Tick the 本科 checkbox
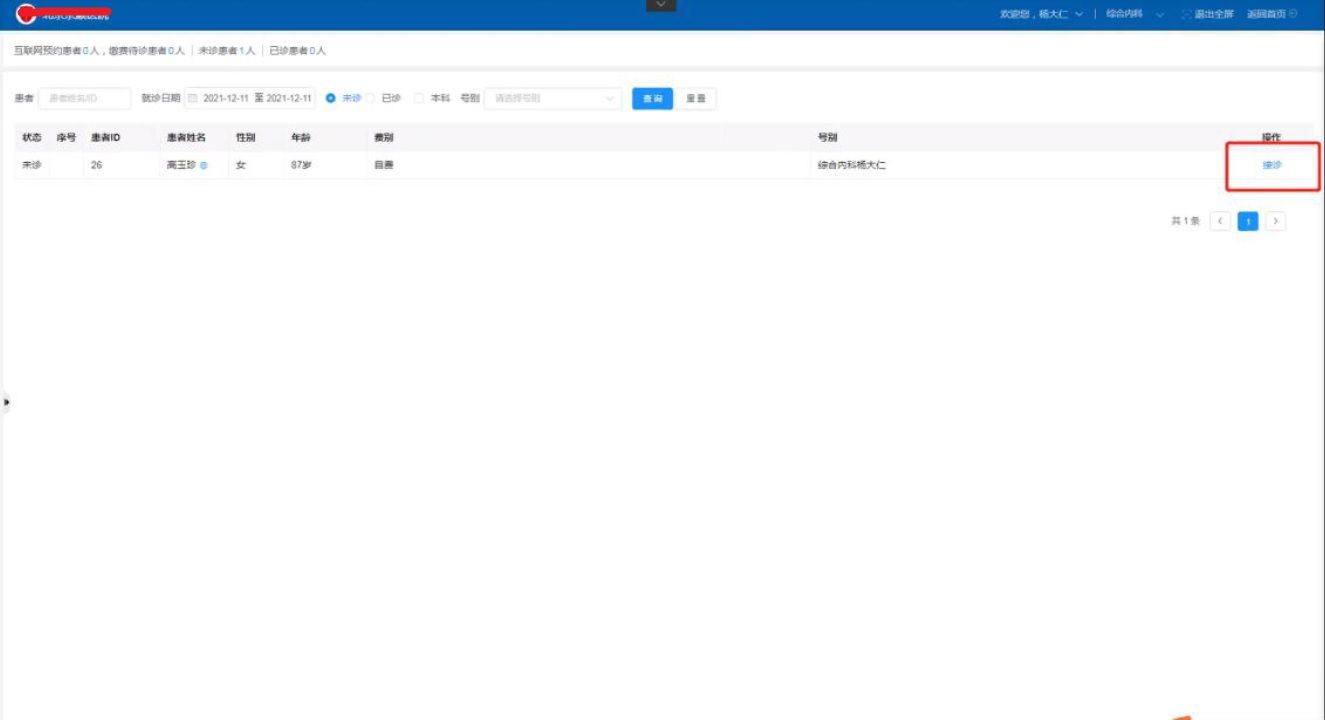 tap(419, 98)
